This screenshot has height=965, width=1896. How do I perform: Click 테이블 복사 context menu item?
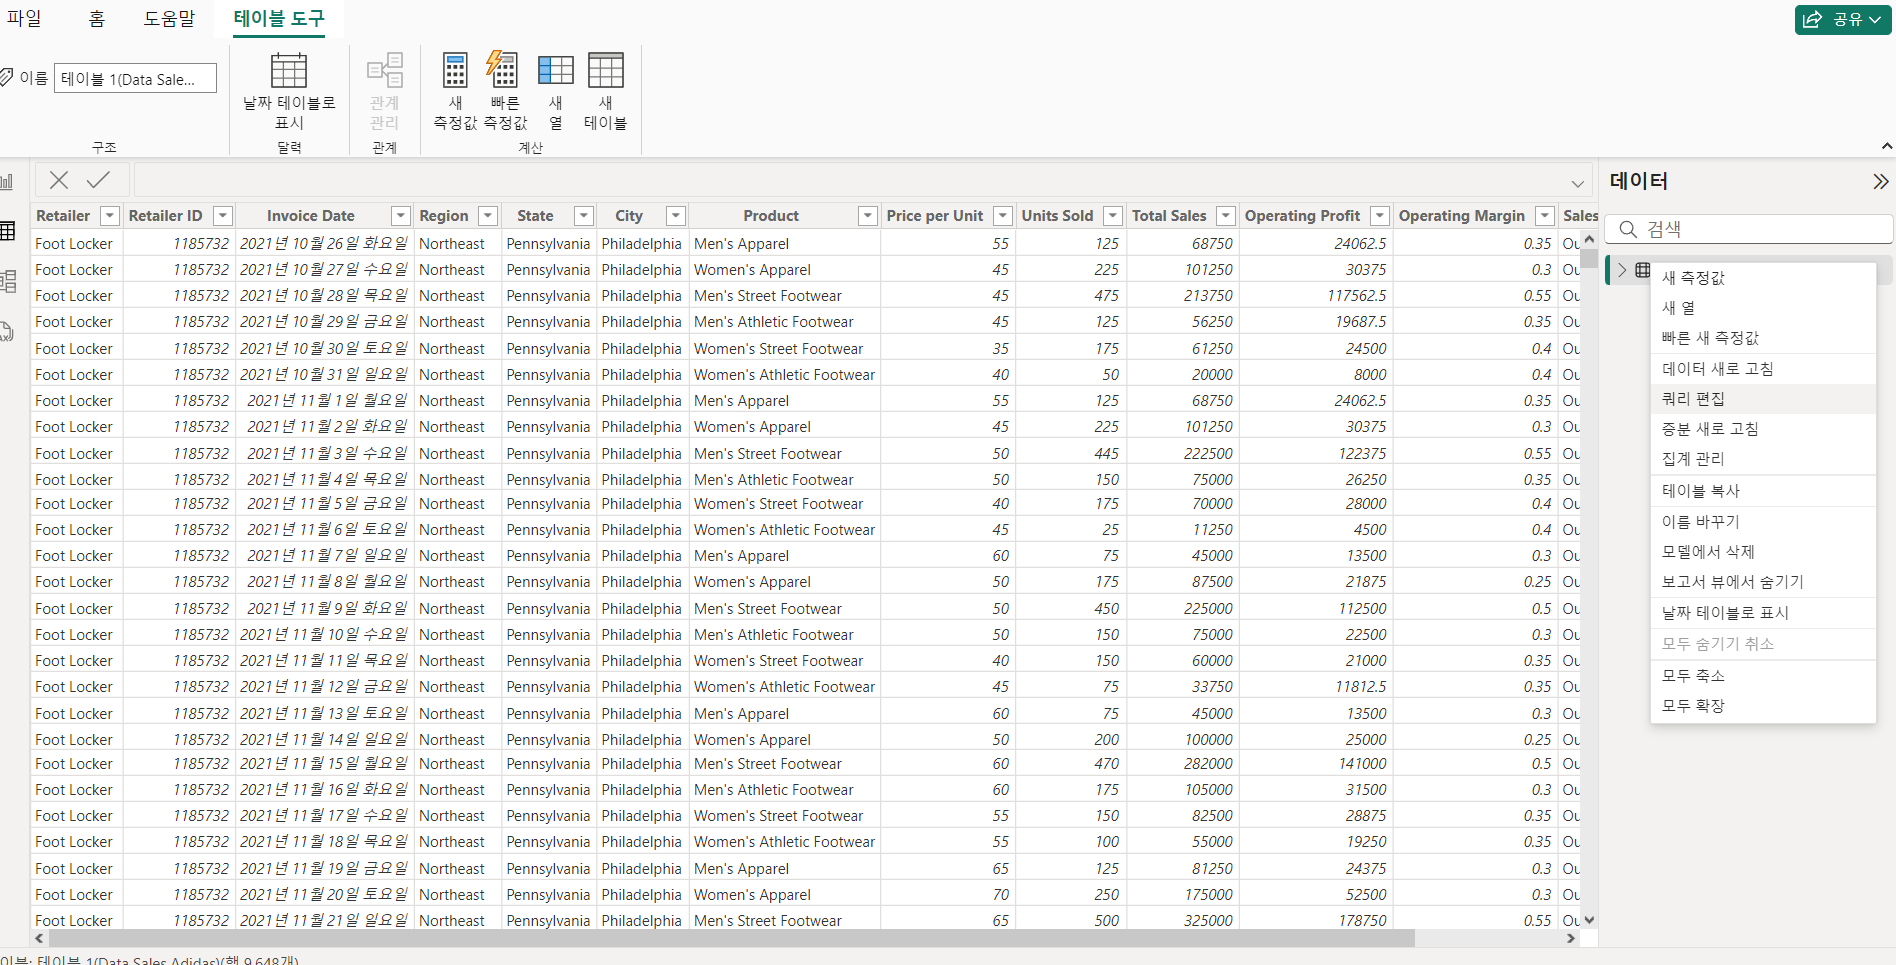[1763, 491]
